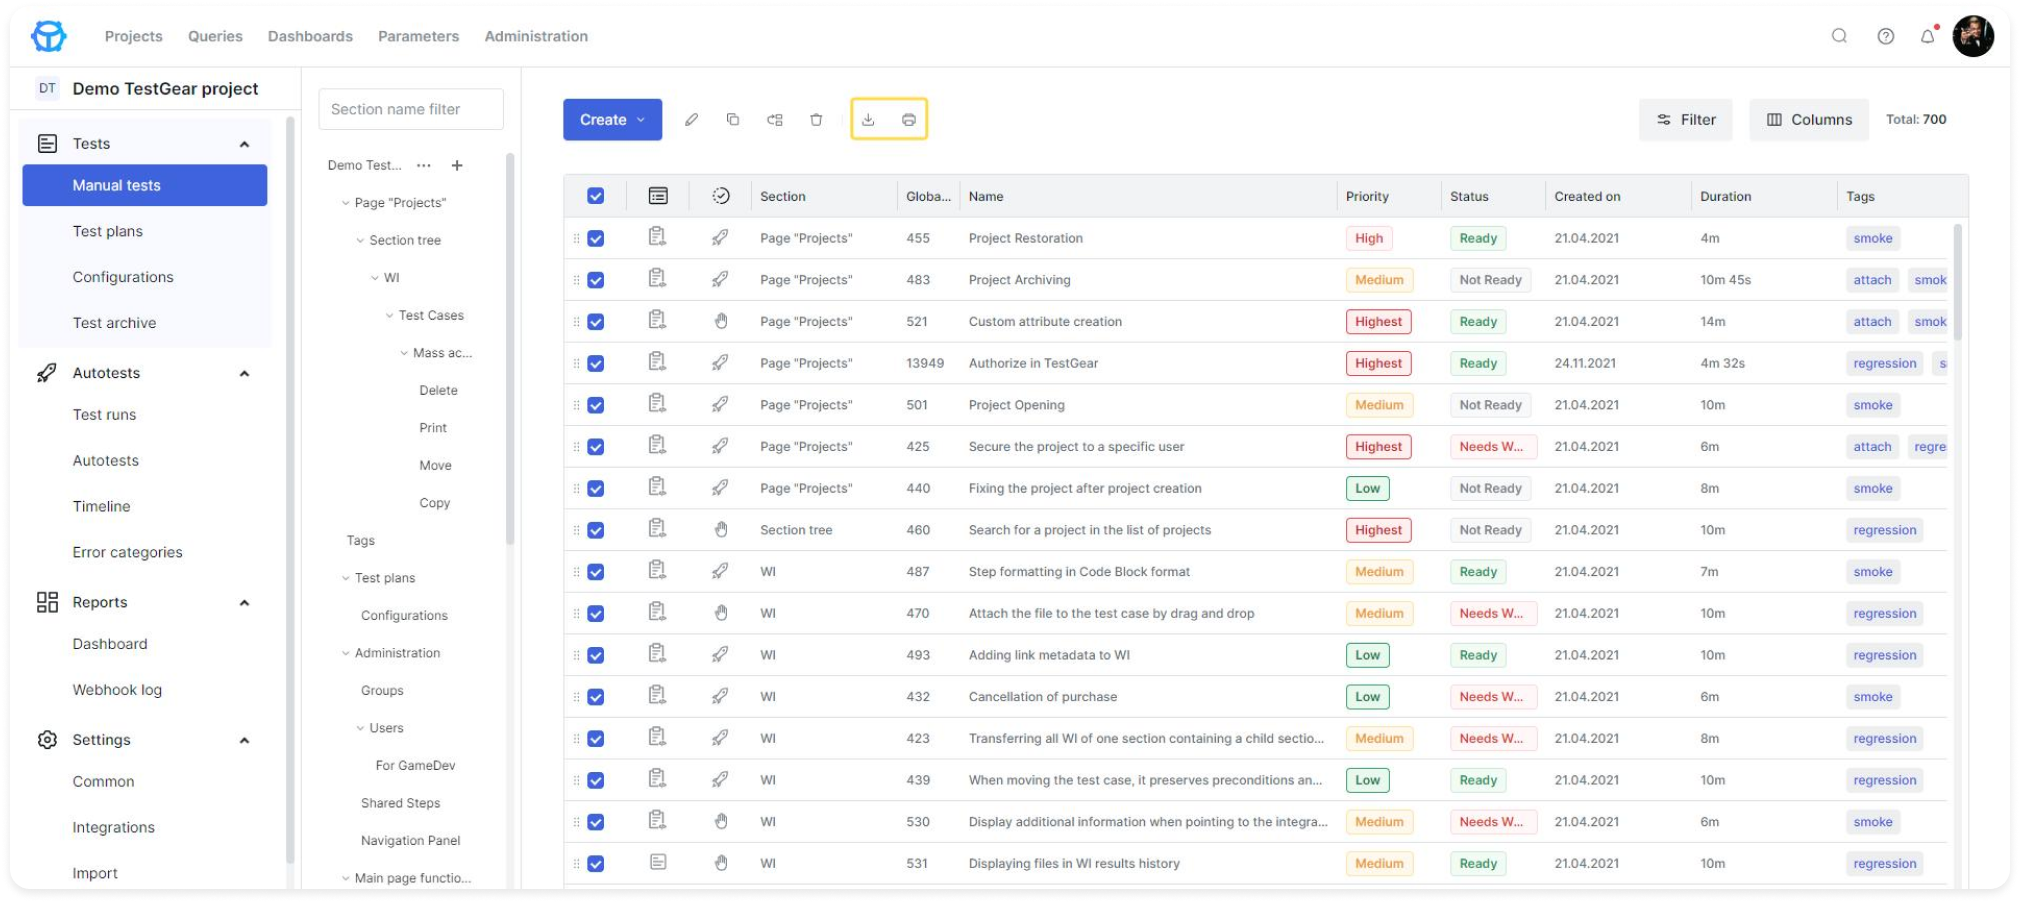Image resolution: width=2020 pixels, height=903 pixels.
Task: Select the pencil Edit icon in the toolbar
Action: [691, 119]
